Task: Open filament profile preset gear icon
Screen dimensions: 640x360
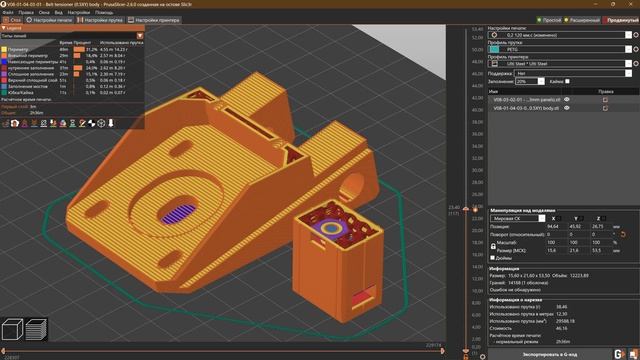Action: pyautogui.click(x=636, y=49)
